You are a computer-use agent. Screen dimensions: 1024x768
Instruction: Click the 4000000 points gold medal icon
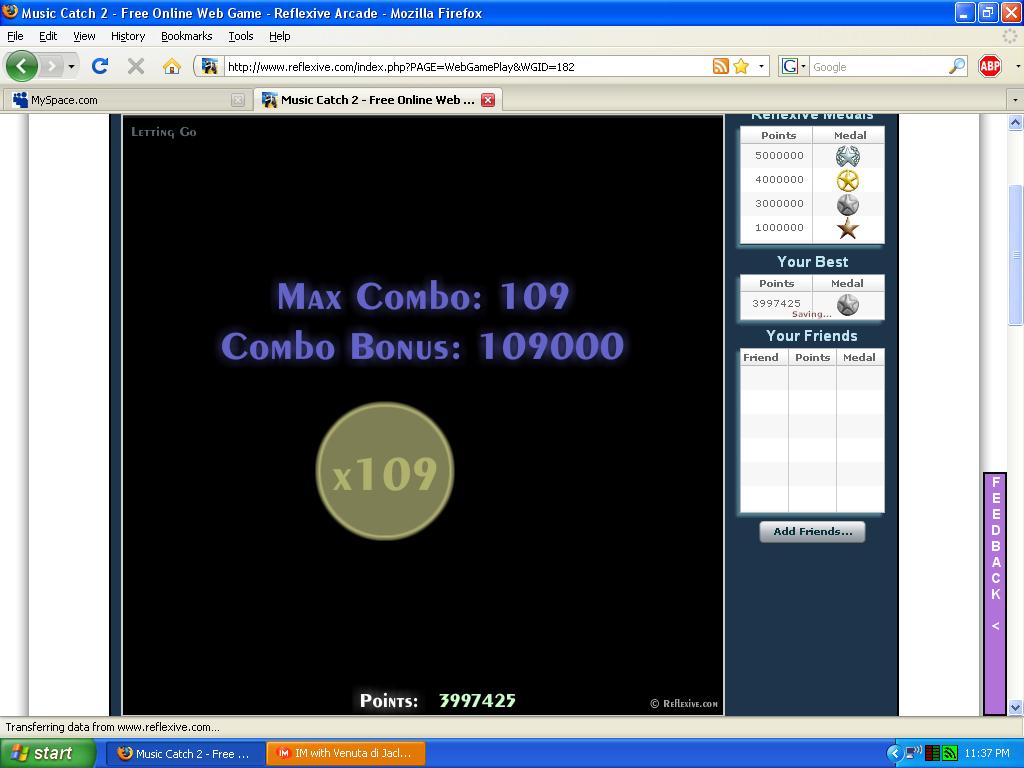tap(848, 180)
